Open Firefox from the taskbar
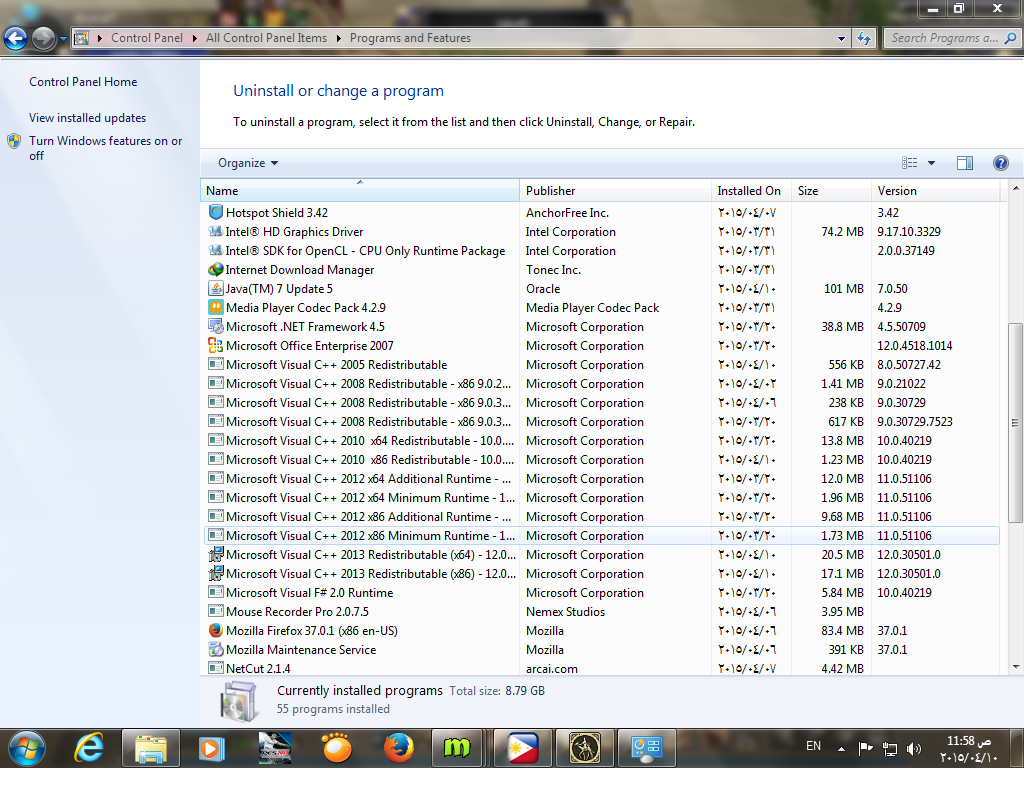Image resolution: width=1024 pixels, height=810 pixels. (398, 748)
